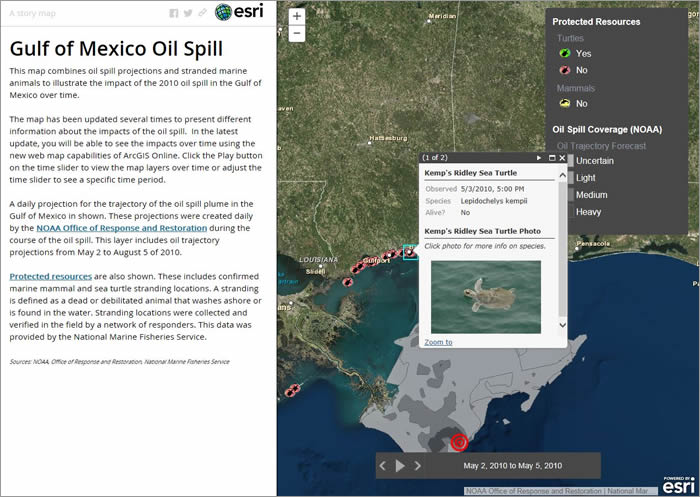Screen dimensions: 700x497
Task: Click the LOUISIANA state label on map
Action: (x=319, y=259)
